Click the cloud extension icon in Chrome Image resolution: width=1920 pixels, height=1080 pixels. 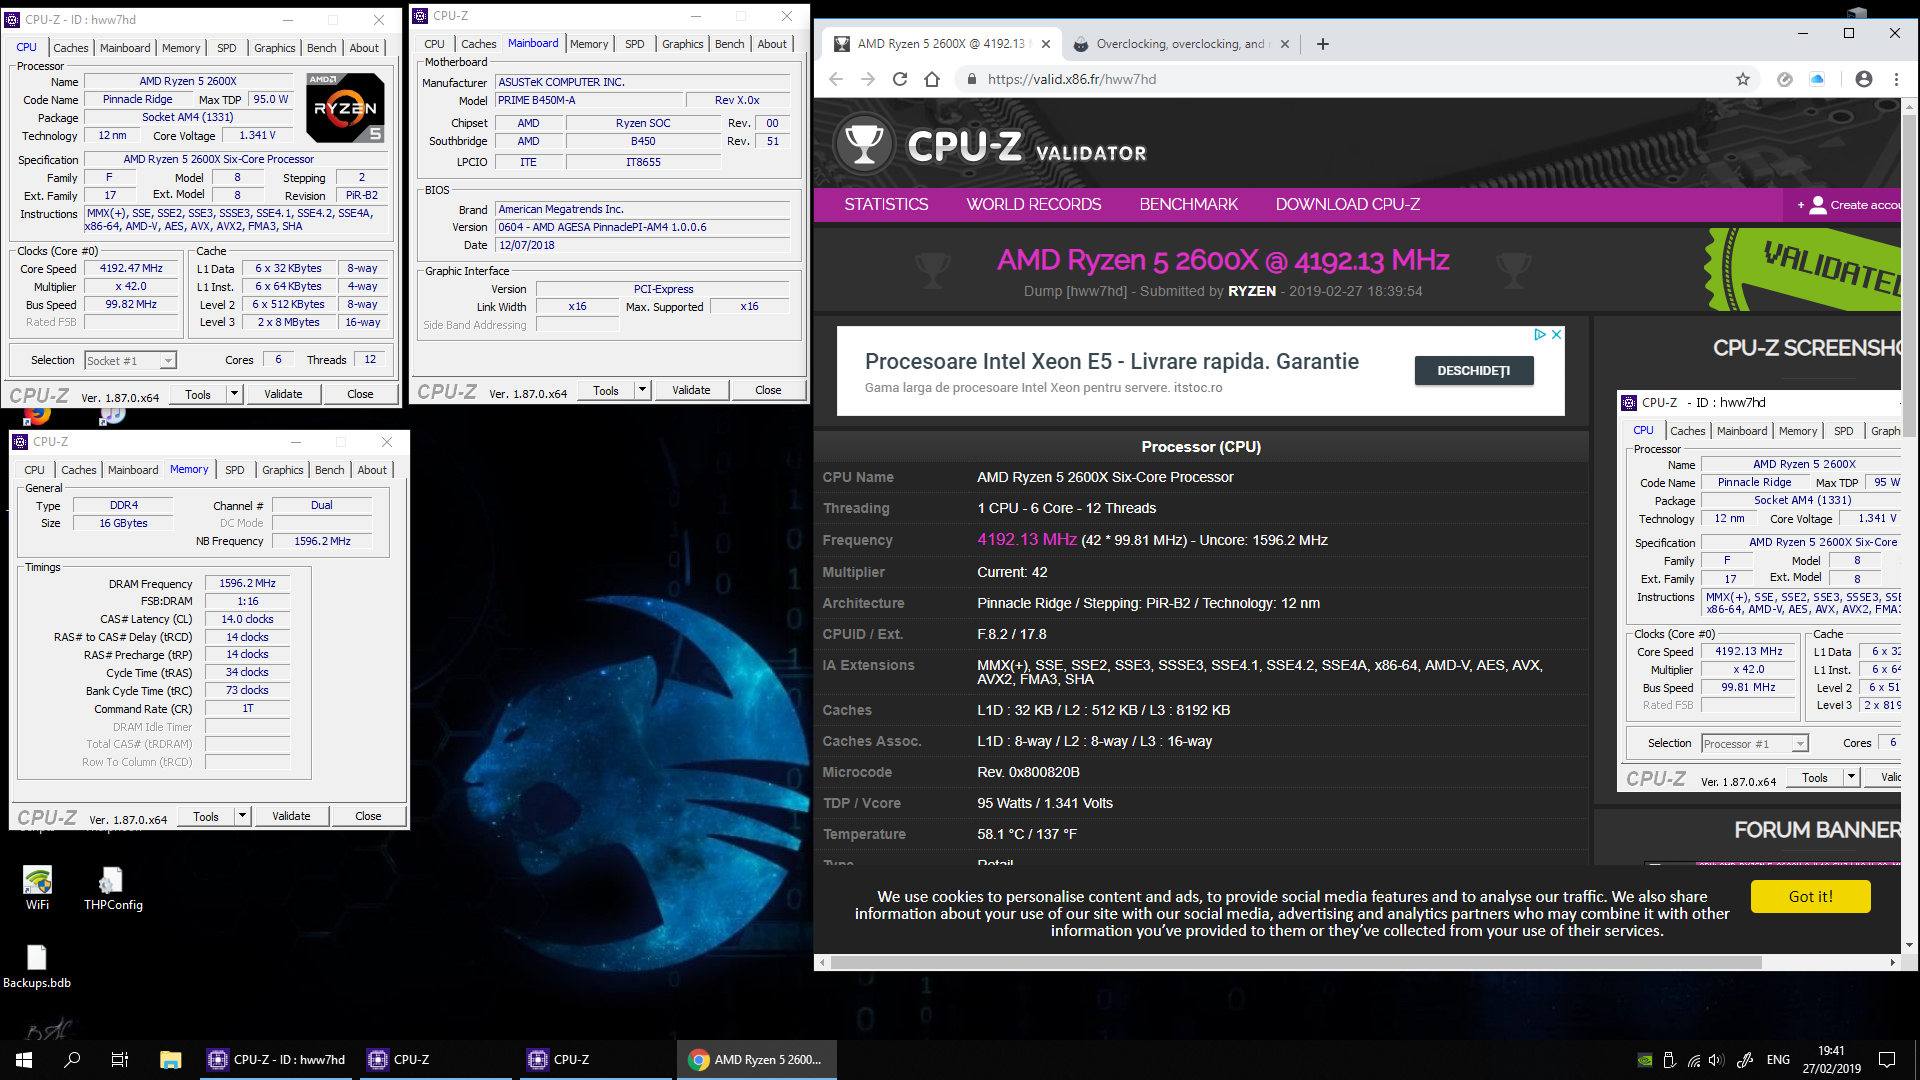1817,79
